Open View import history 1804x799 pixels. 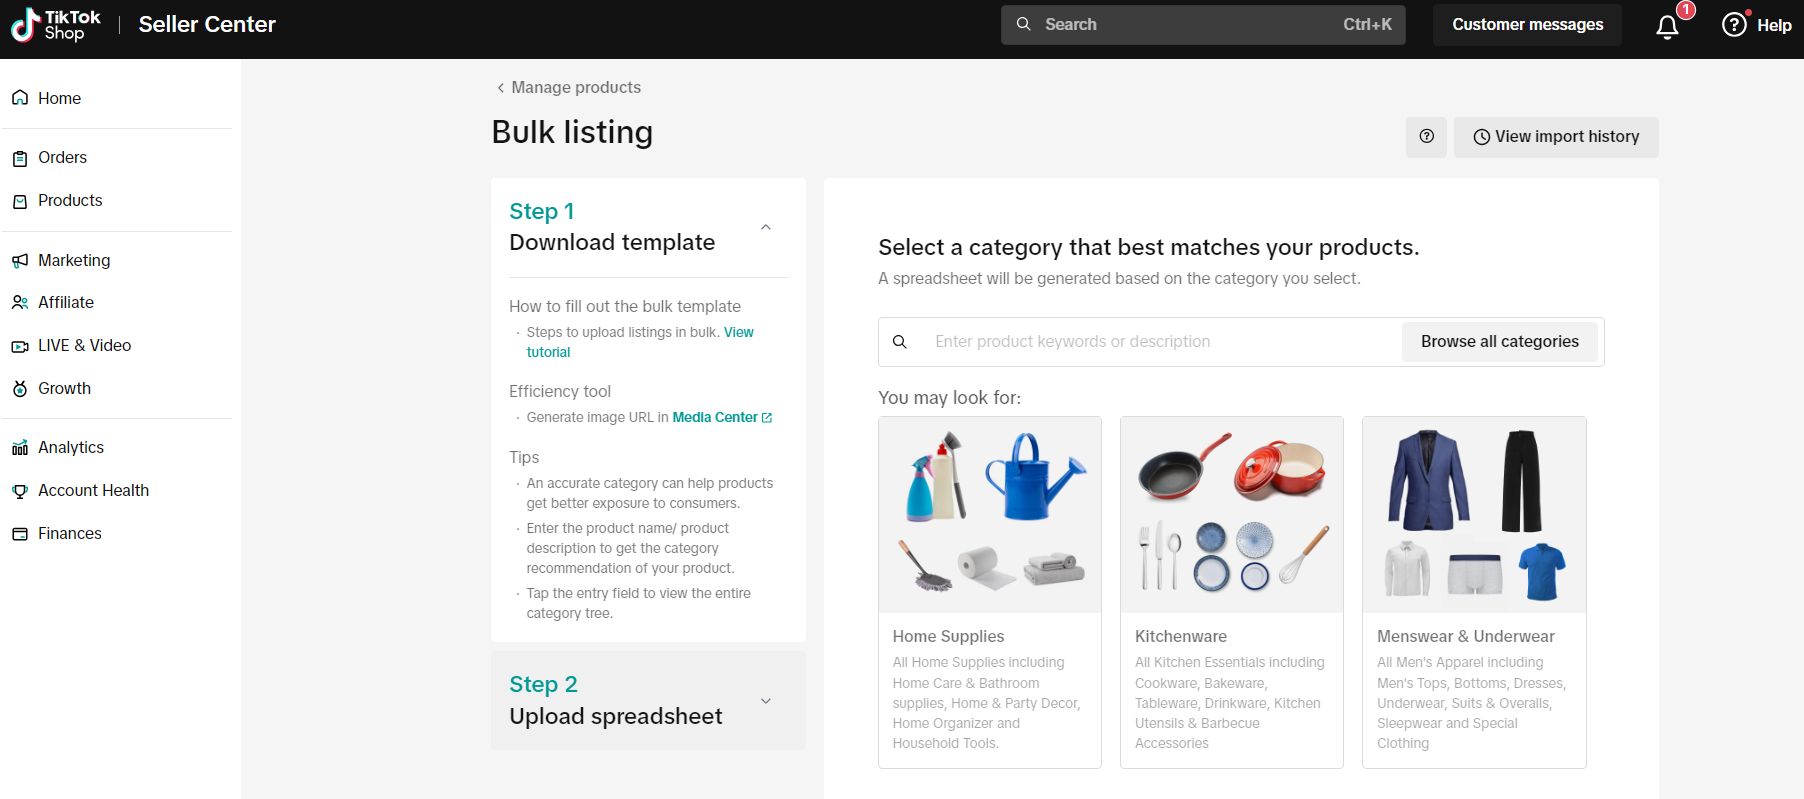1556,137
